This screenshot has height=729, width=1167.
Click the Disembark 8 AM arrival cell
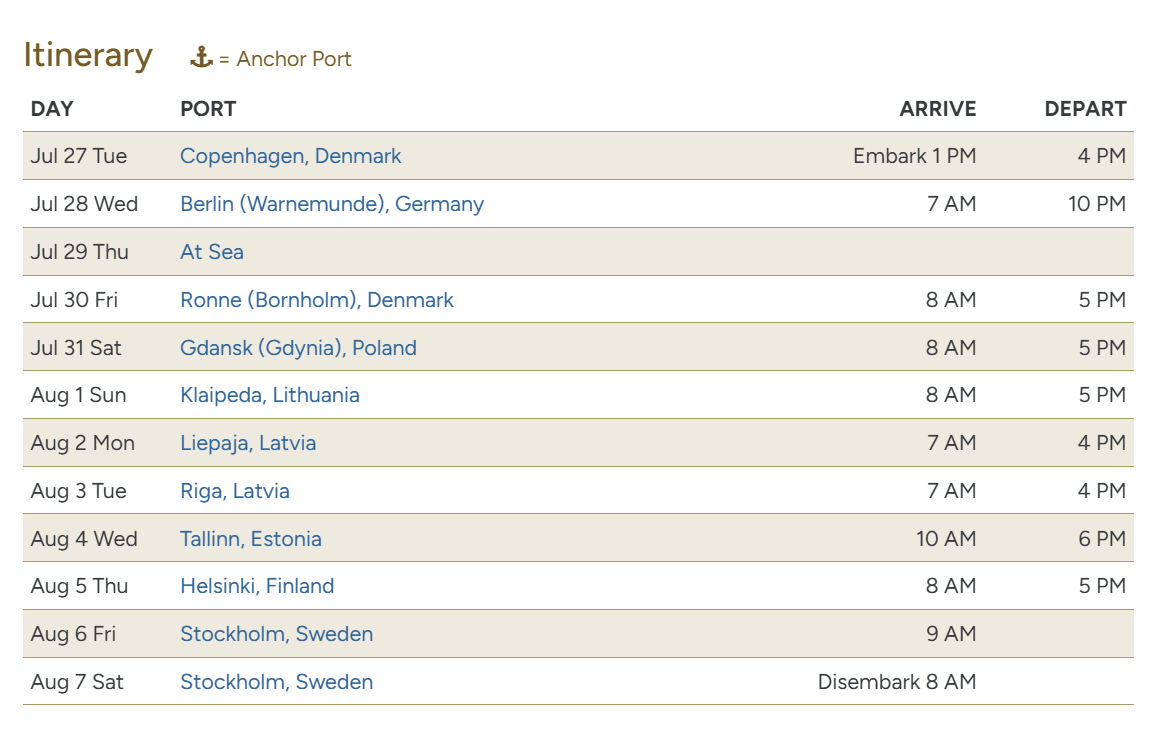tap(896, 682)
